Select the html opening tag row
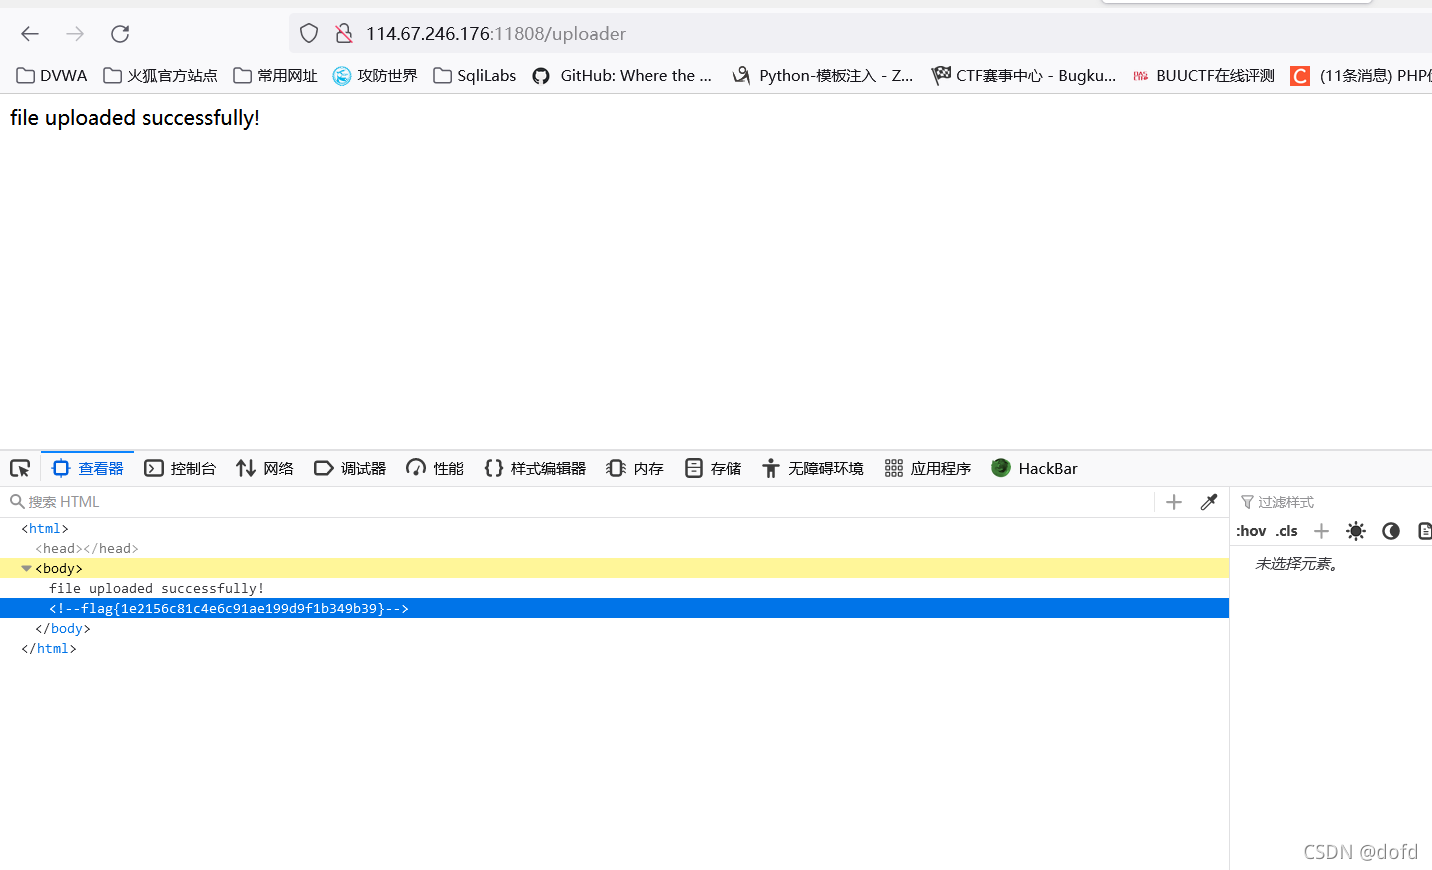This screenshot has width=1432, height=870. (614, 528)
